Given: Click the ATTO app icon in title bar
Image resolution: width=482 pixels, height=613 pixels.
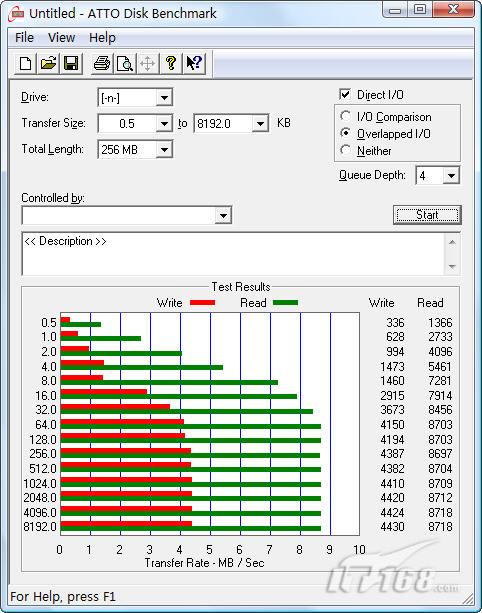Looking at the screenshot, I should tap(18, 14).
